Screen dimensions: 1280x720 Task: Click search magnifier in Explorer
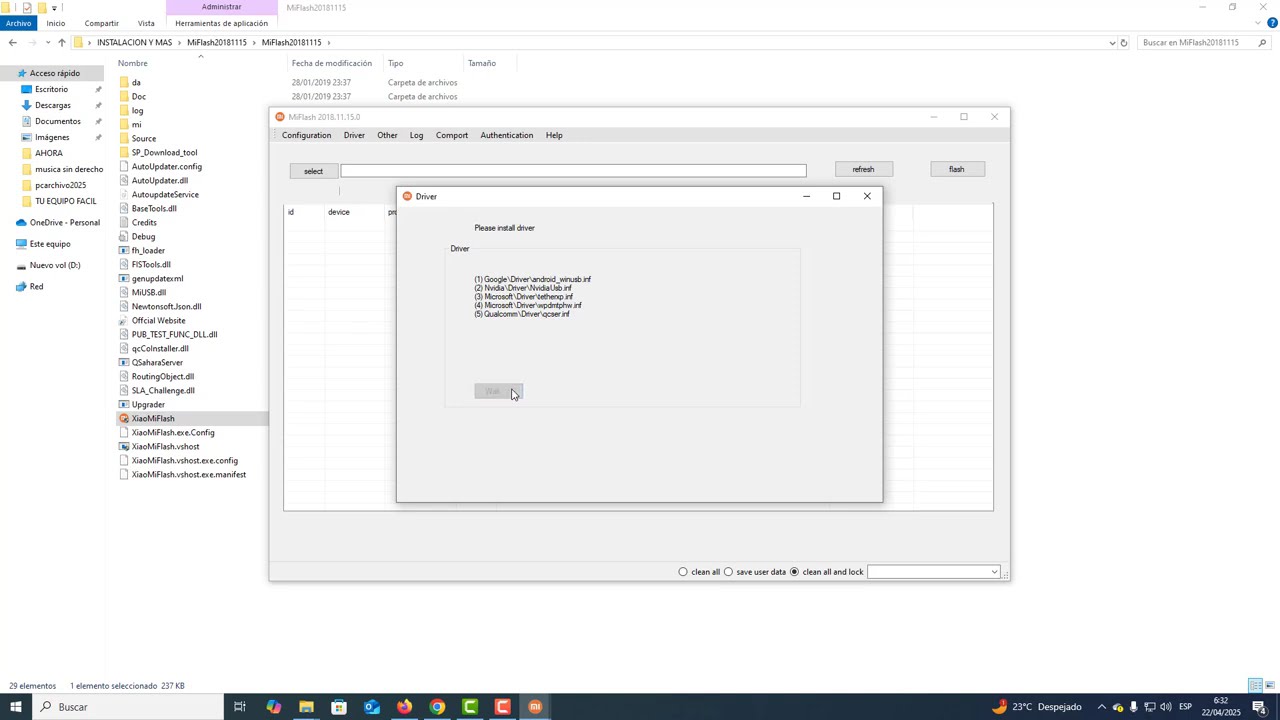(1262, 42)
